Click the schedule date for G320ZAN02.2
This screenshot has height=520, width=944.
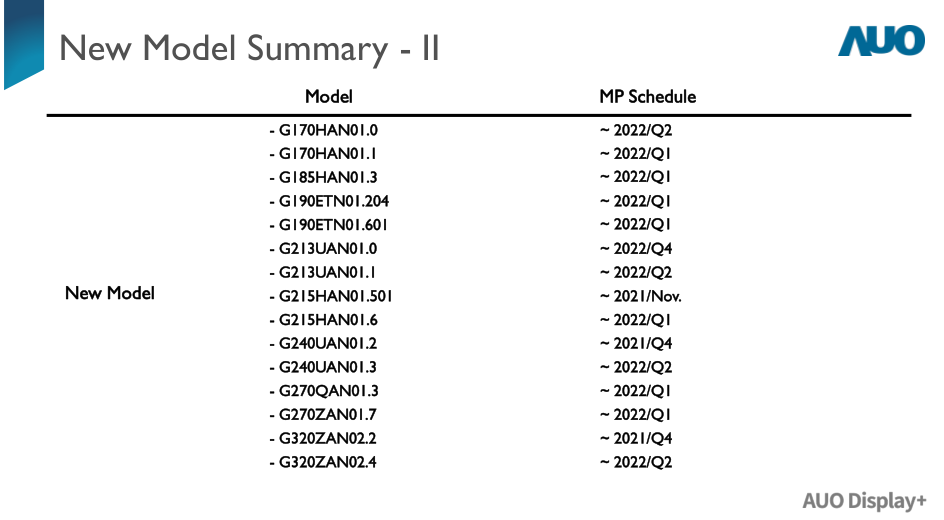[636, 438]
